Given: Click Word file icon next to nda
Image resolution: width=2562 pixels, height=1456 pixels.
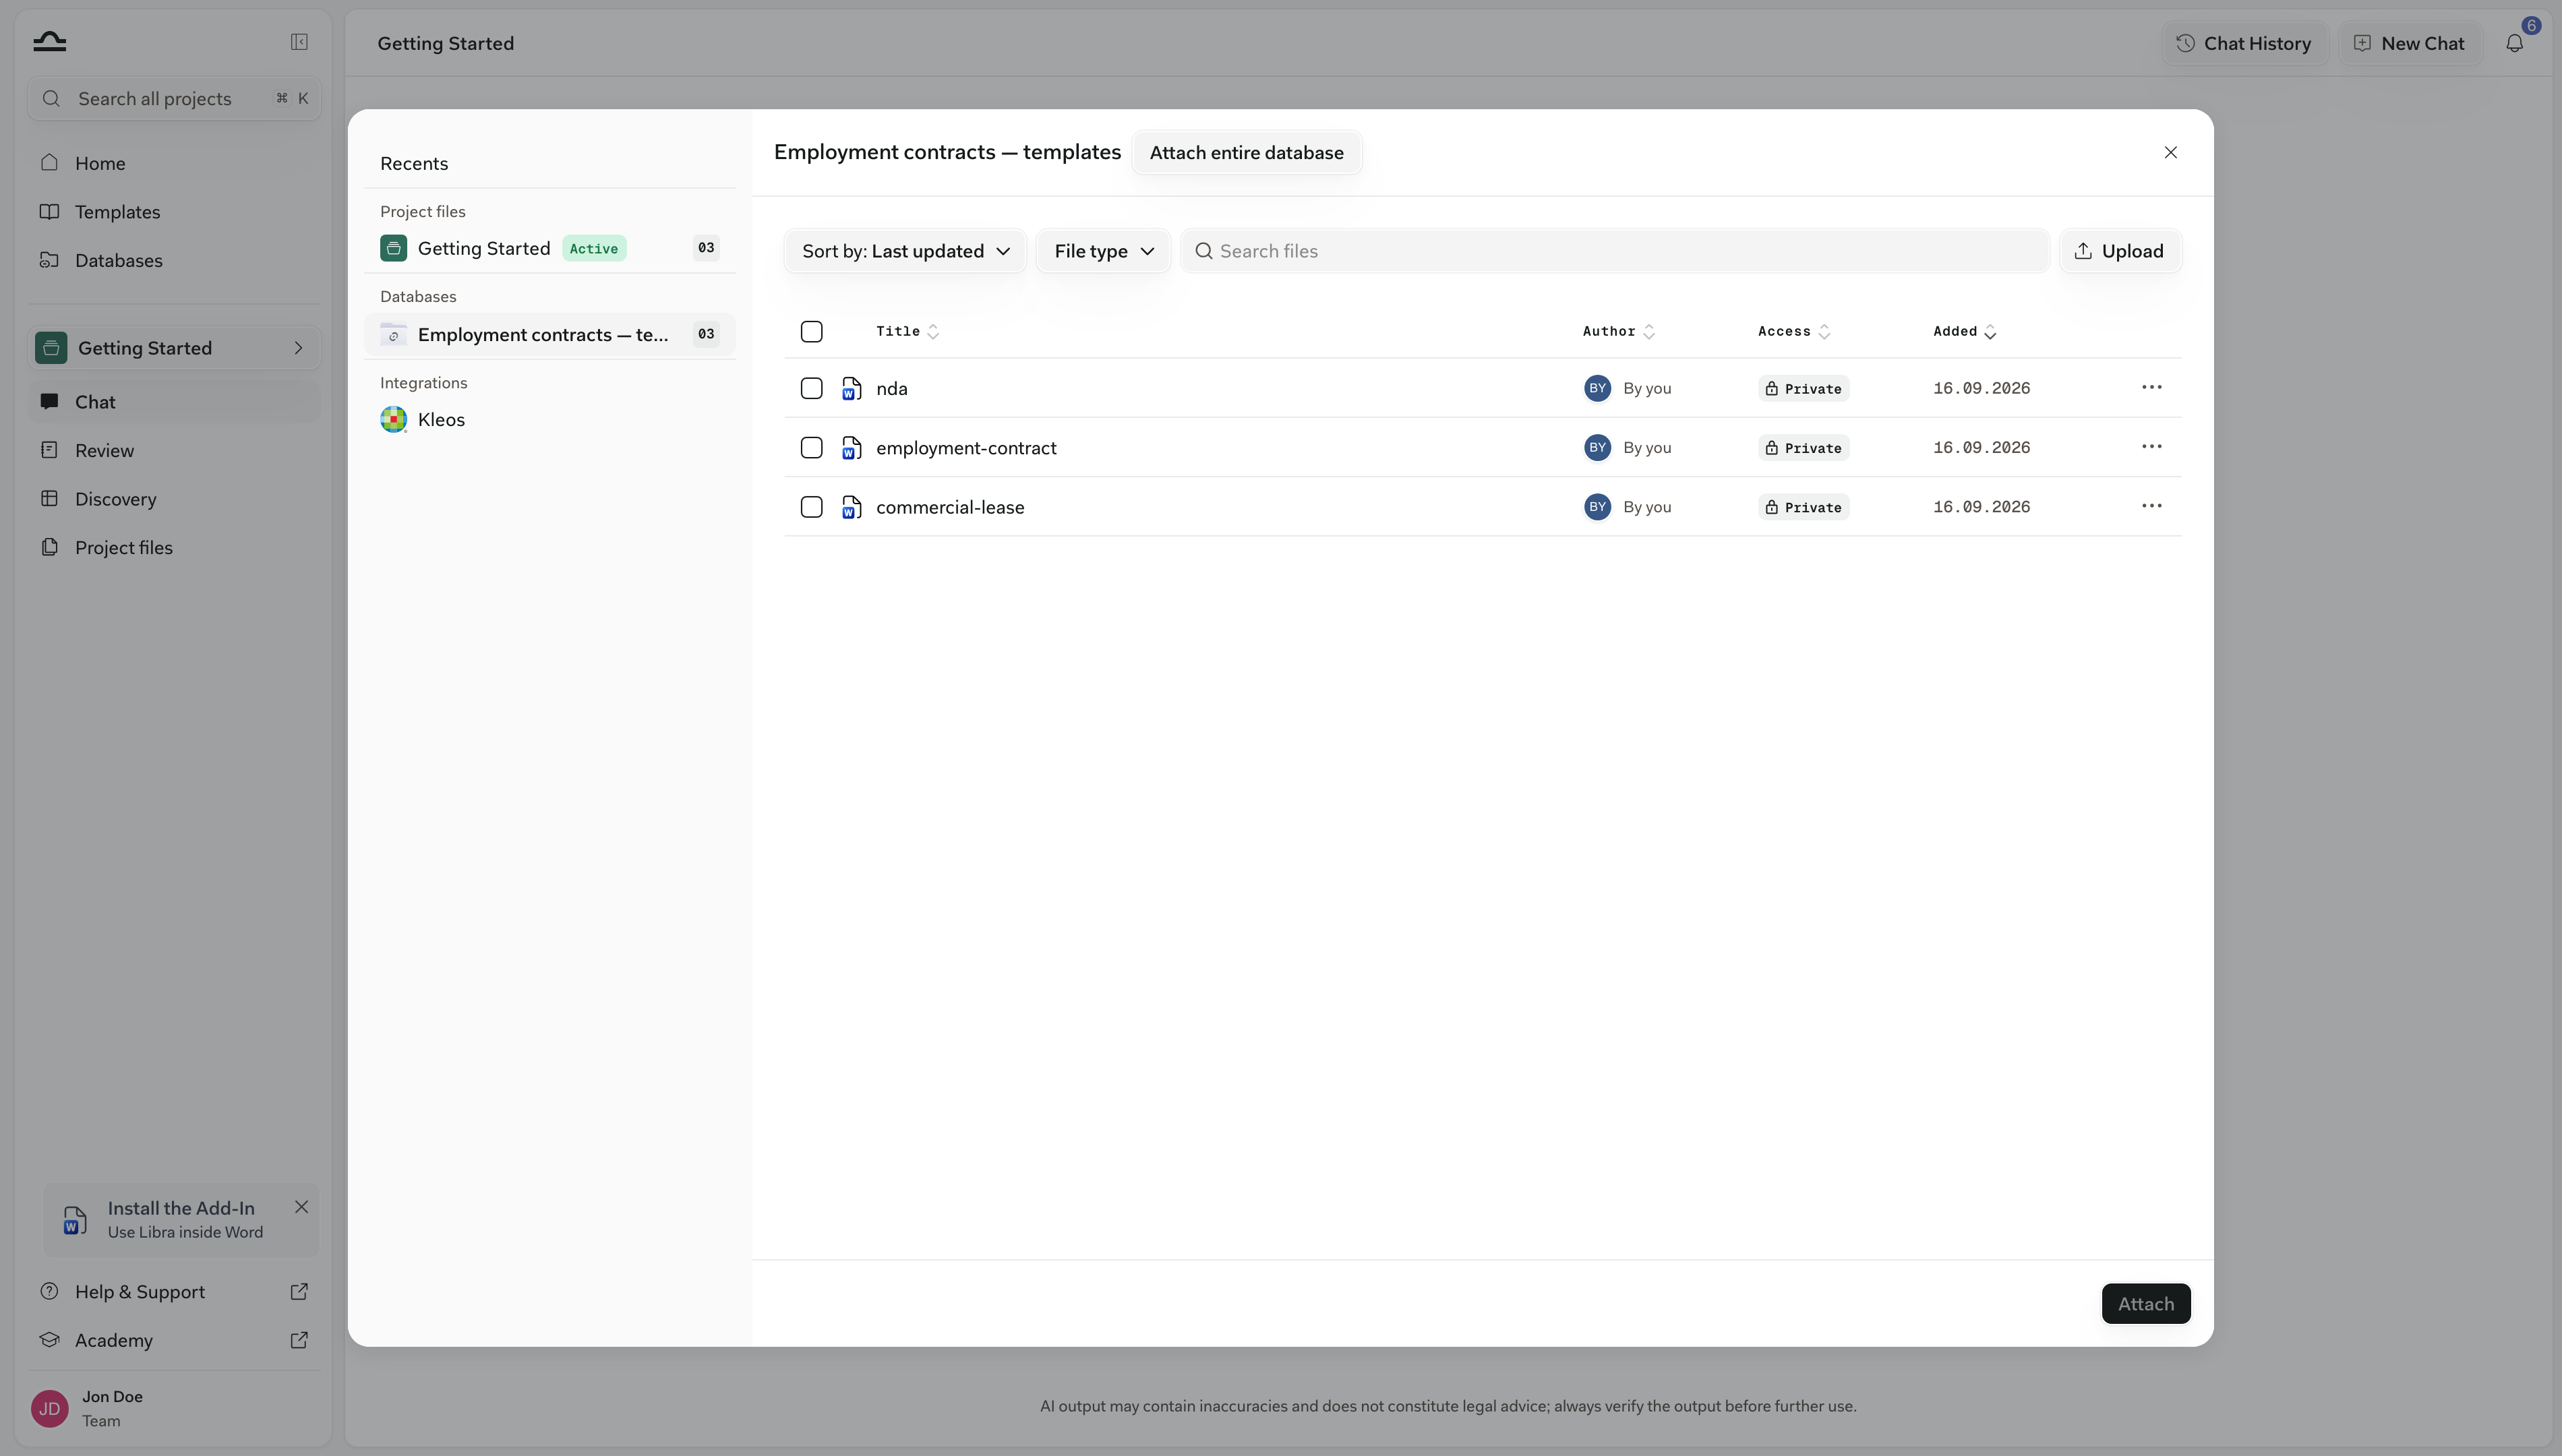Looking at the screenshot, I should (x=851, y=388).
